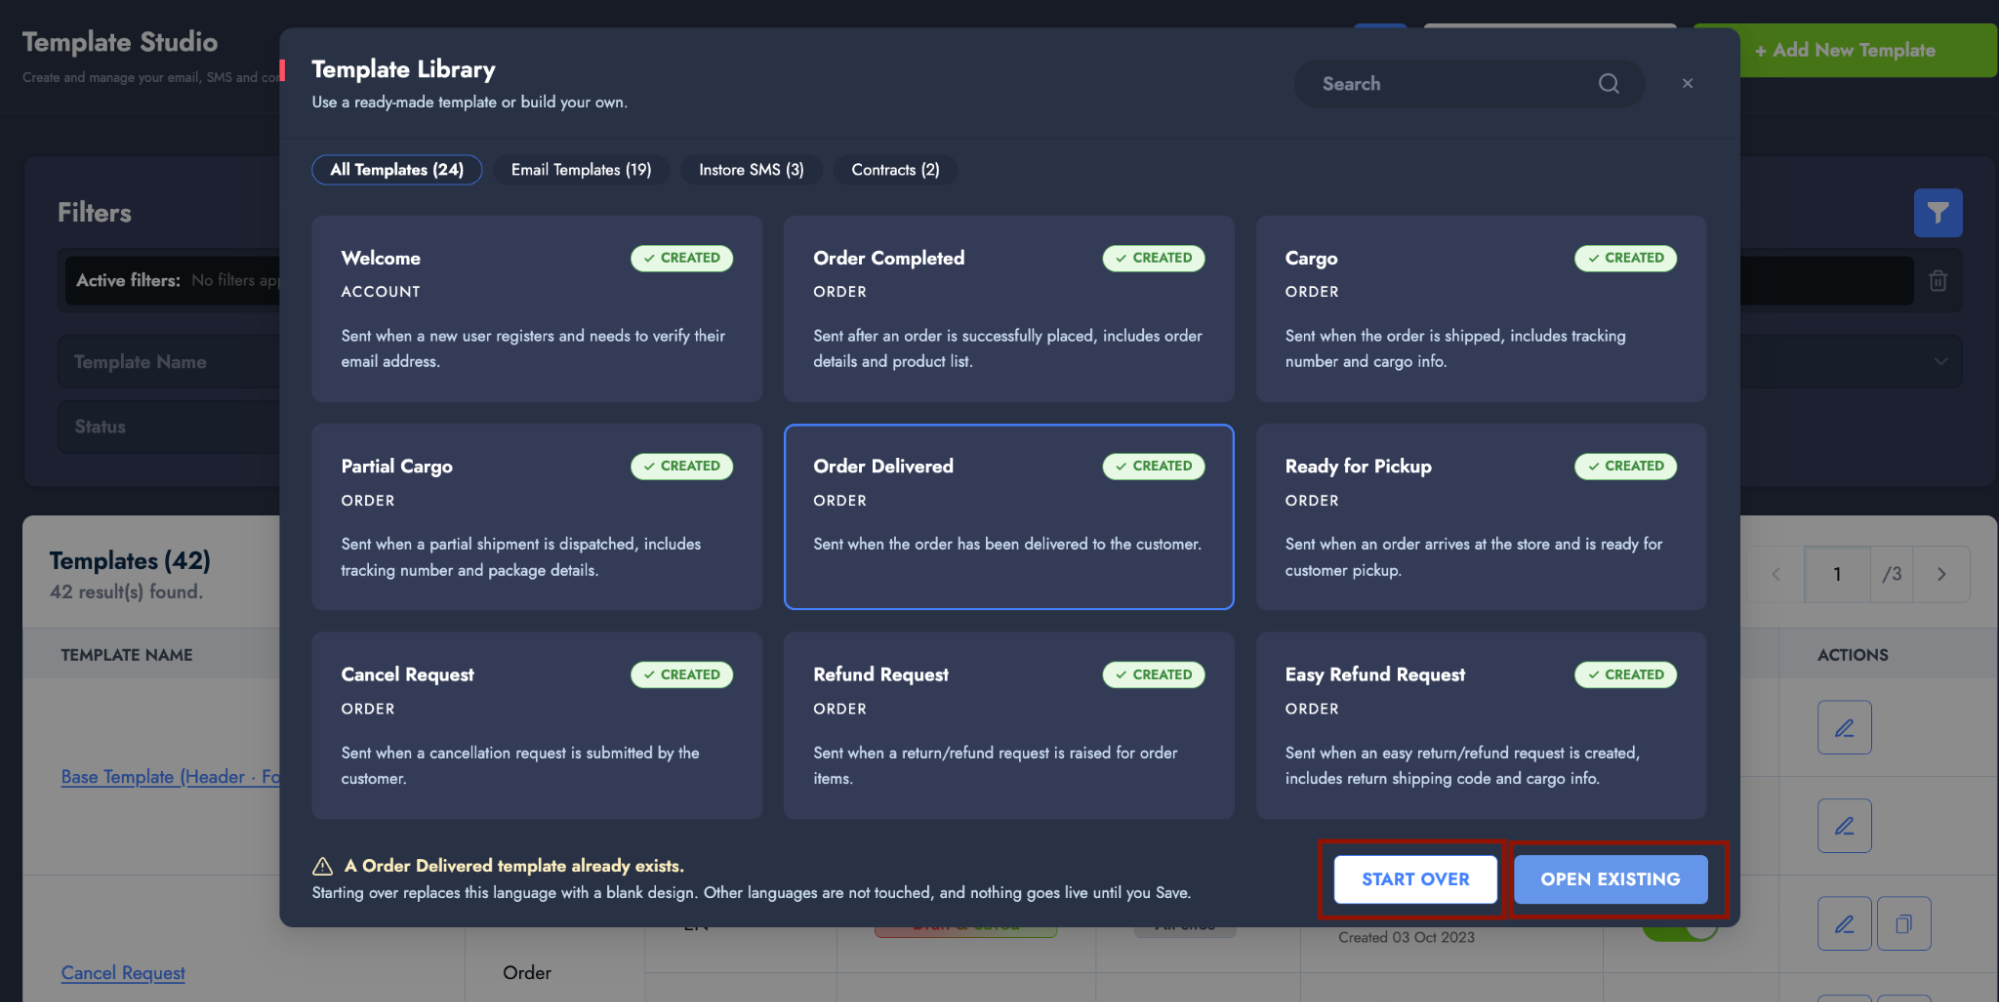
Task: Click the CREATED badge on Welcome card
Action: click(682, 258)
